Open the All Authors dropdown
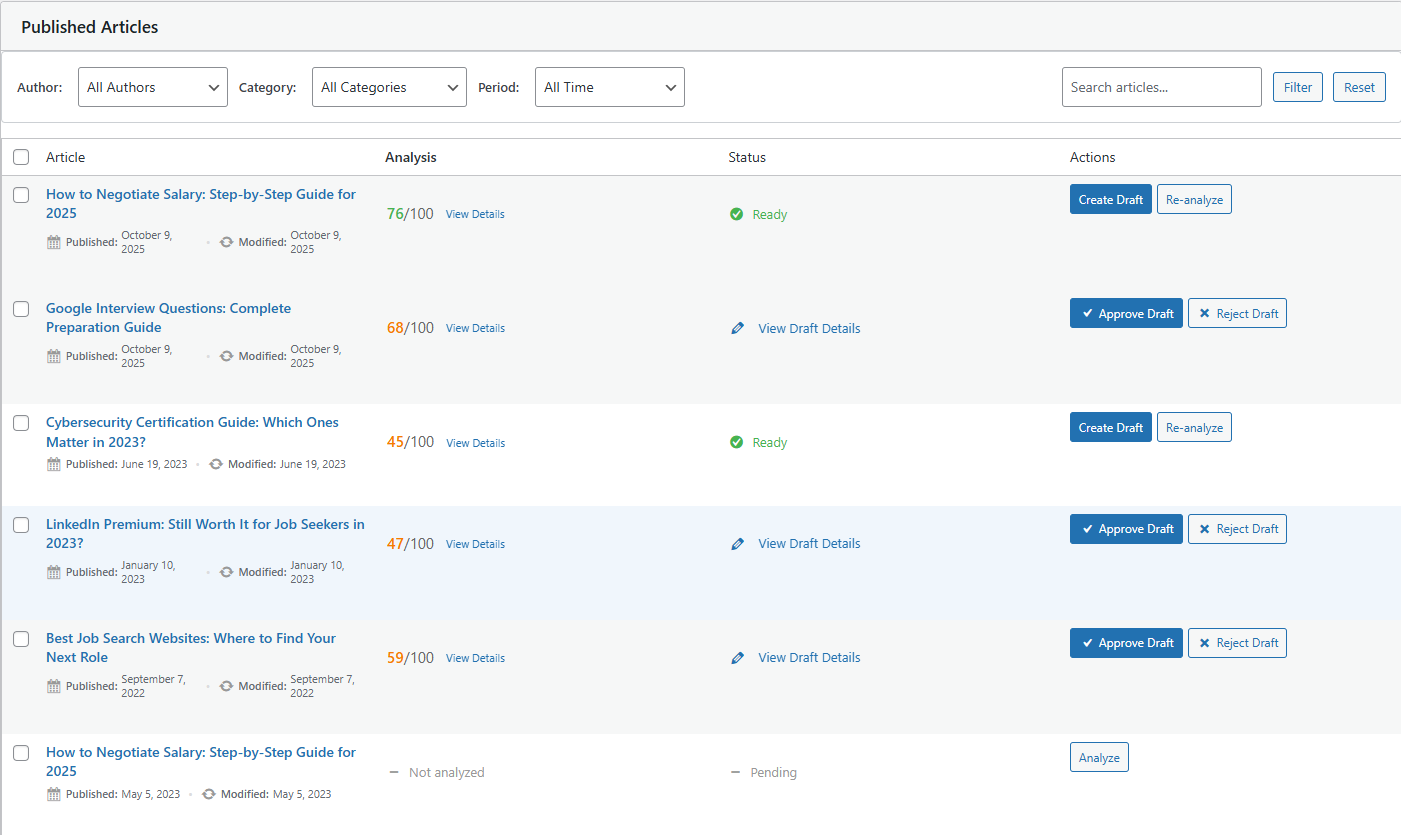Image resolution: width=1401 pixels, height=835 pixels. [153, 87]
